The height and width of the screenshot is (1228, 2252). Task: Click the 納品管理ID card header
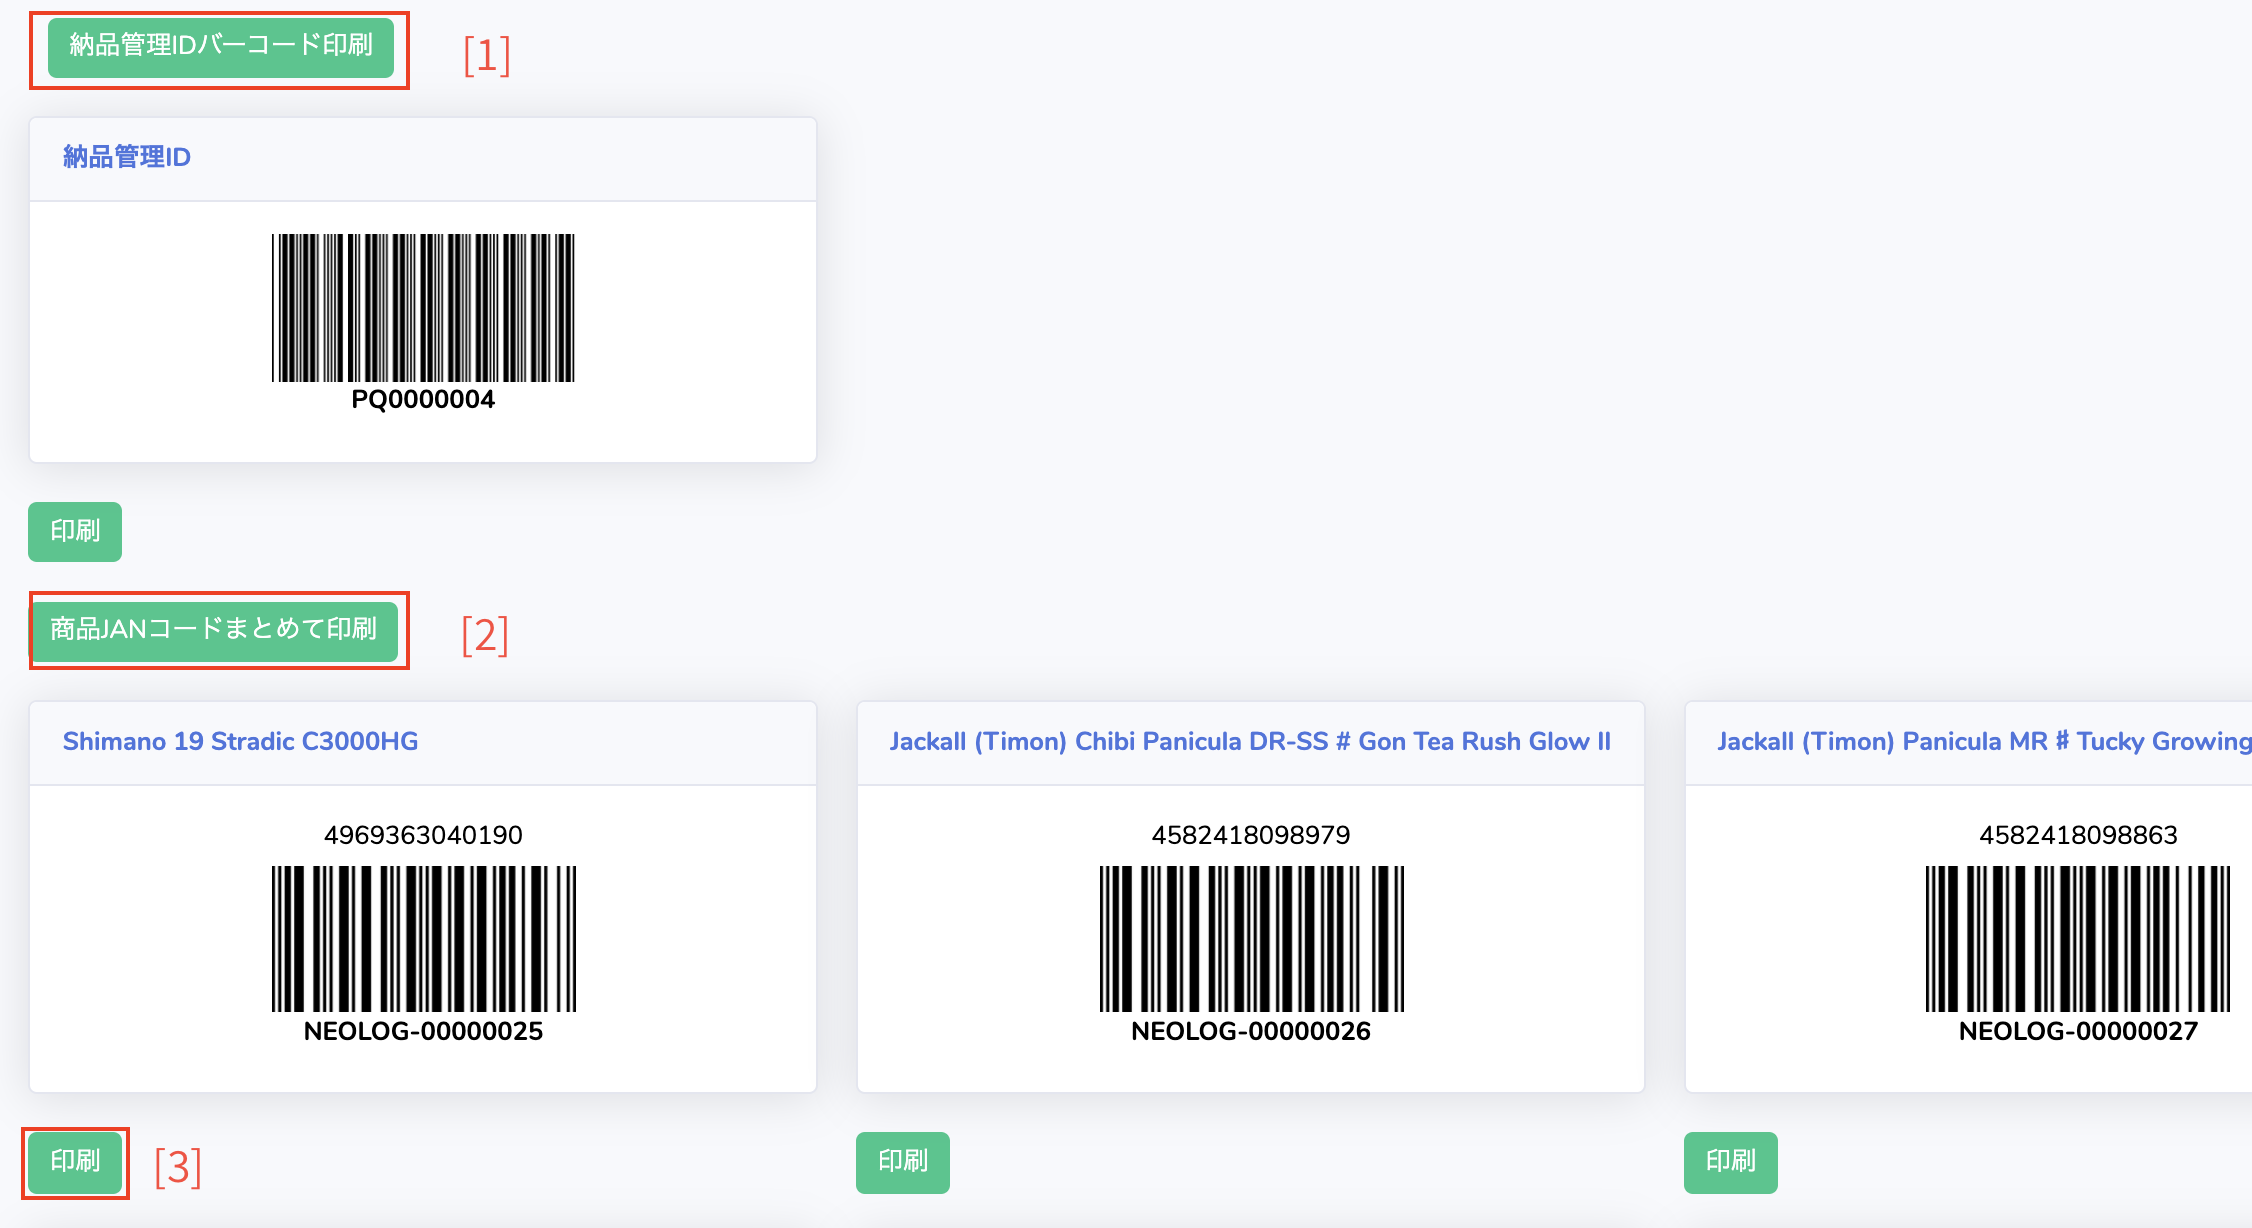point(127,158)
